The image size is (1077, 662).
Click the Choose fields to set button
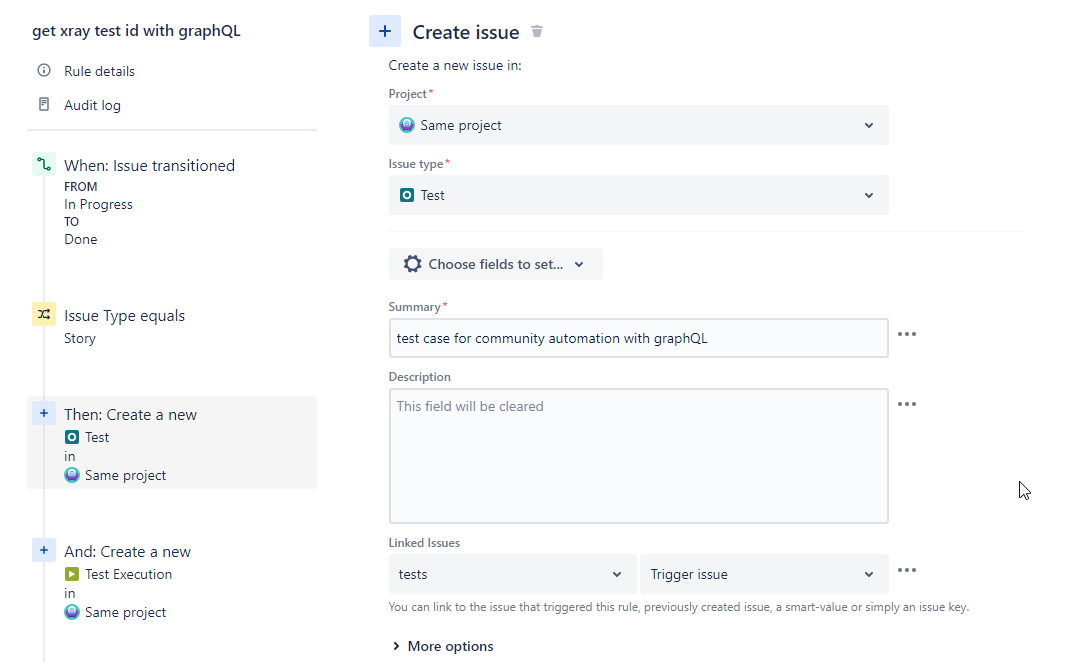(495, 264)
